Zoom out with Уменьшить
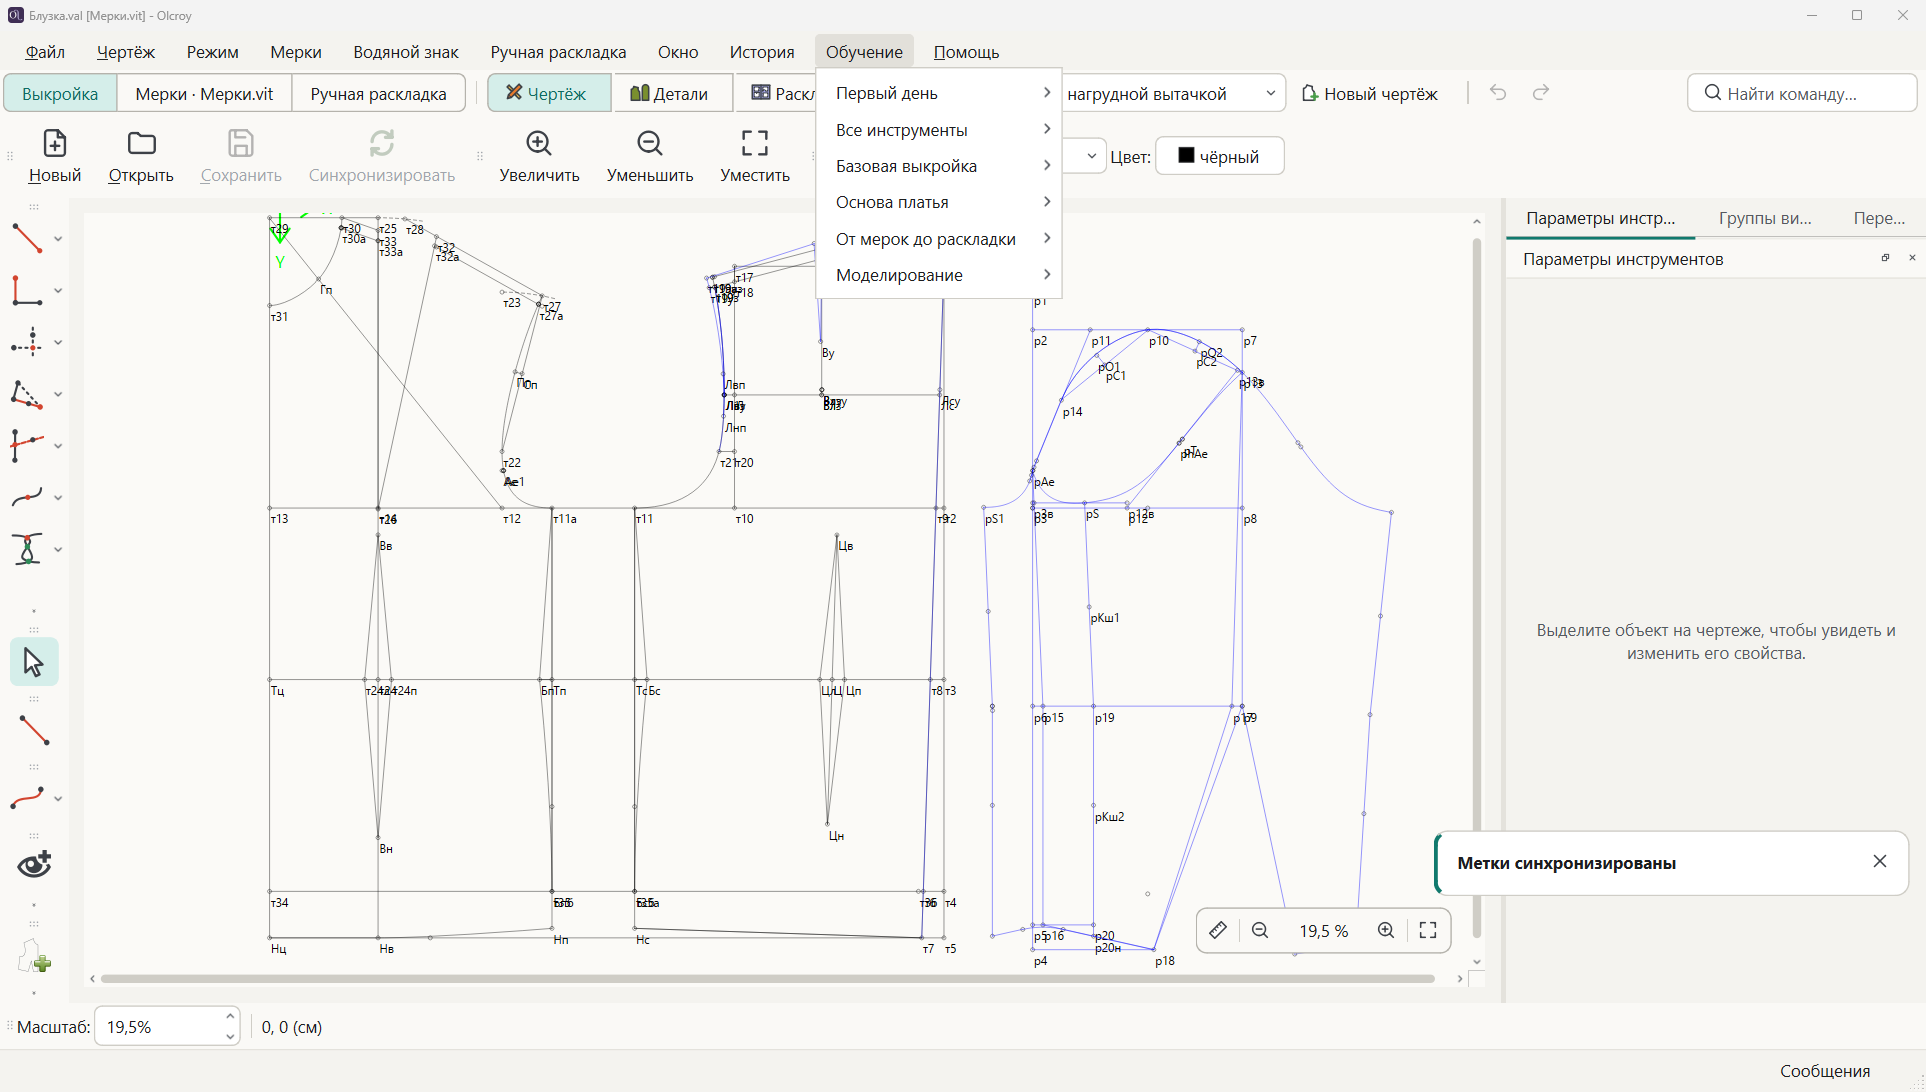Viewport: 1926px width, 1092px height. tap(650, 156)
